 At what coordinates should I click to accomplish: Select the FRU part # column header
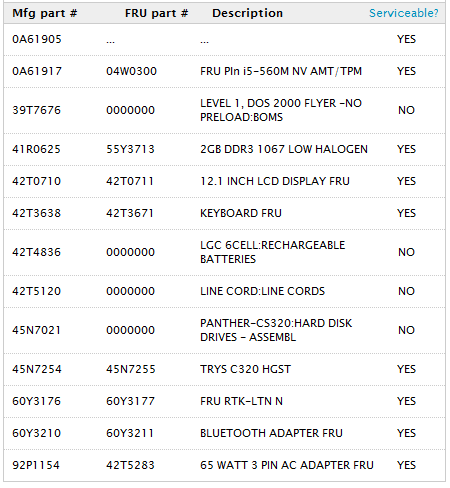[156, 13]
